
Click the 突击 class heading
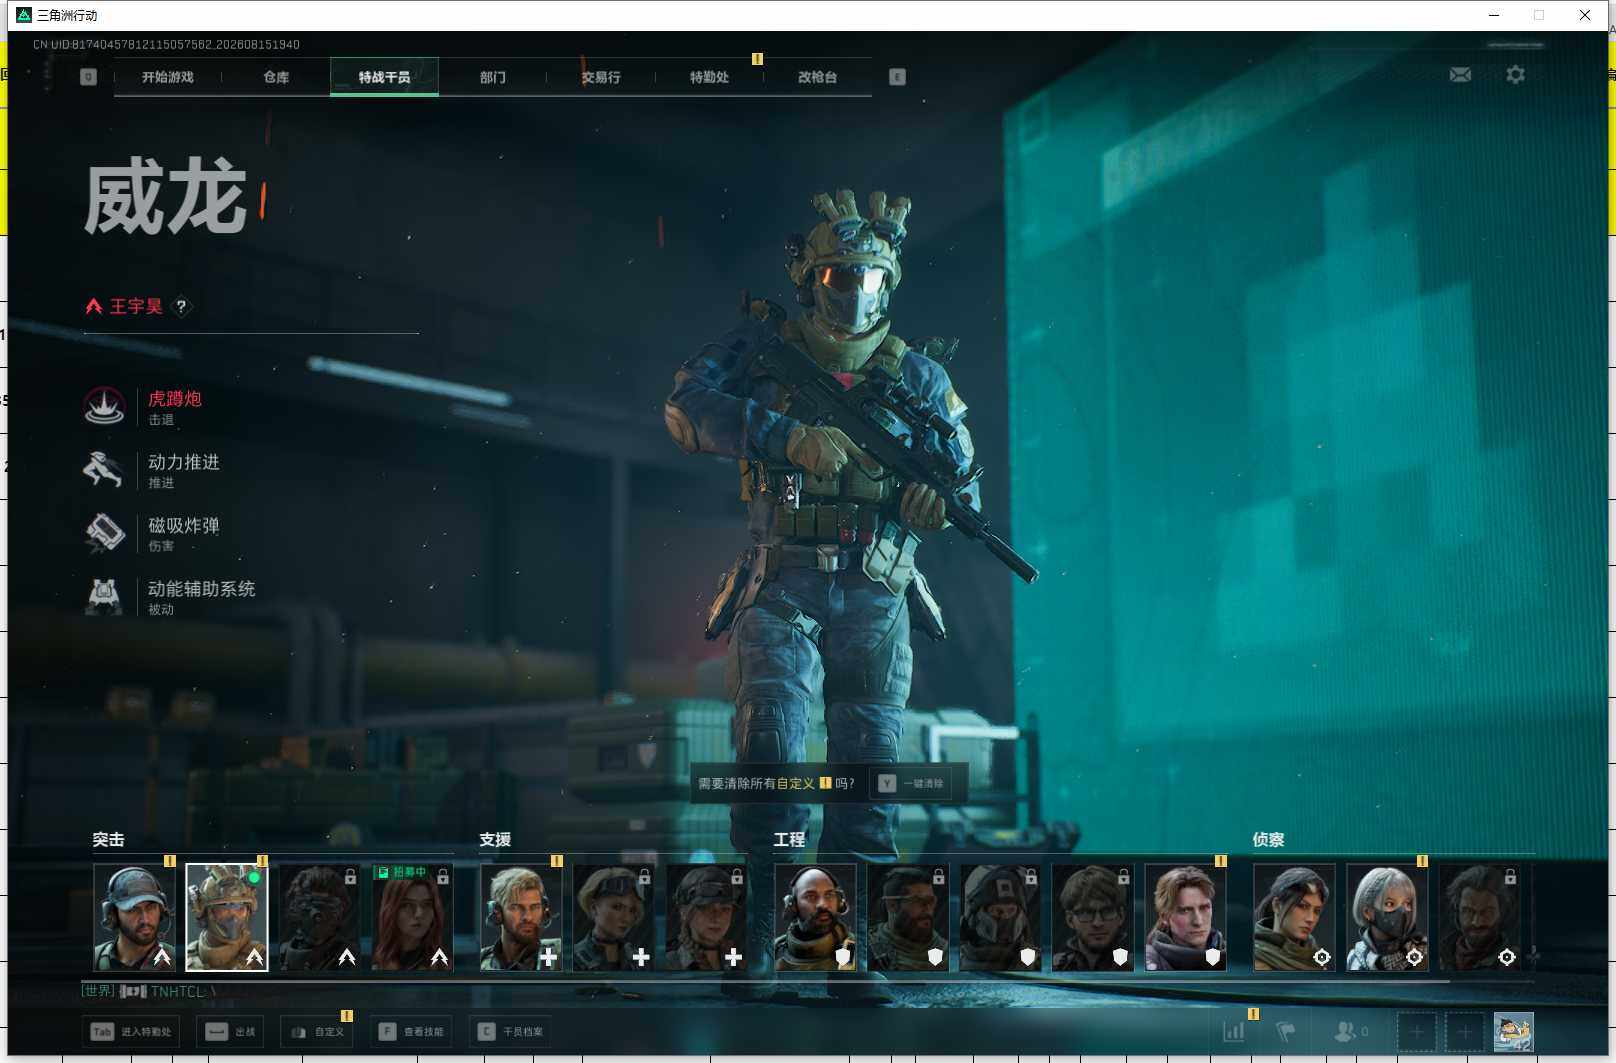tap(108, 840)
